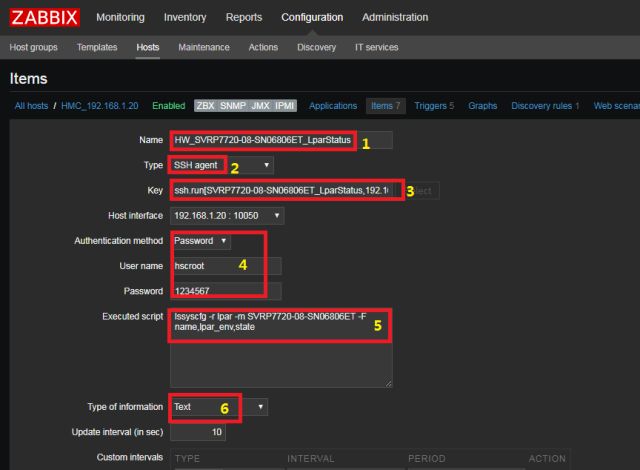Click the Custom intervals TYPE column header
Screen dimensions: 640x470
(187, 459)
